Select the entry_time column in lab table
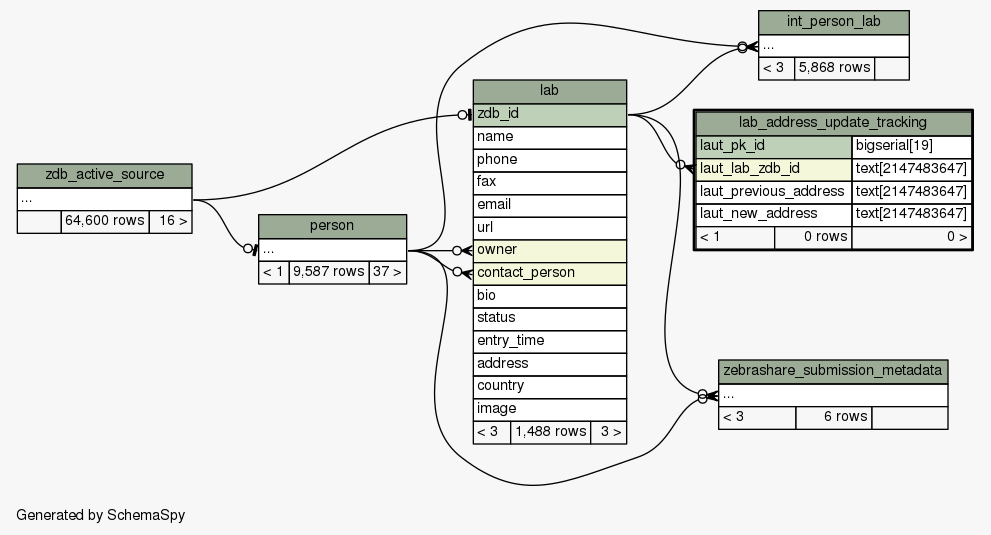The width and height of the screenshot is (991, 535). click(x=549, y=341)
